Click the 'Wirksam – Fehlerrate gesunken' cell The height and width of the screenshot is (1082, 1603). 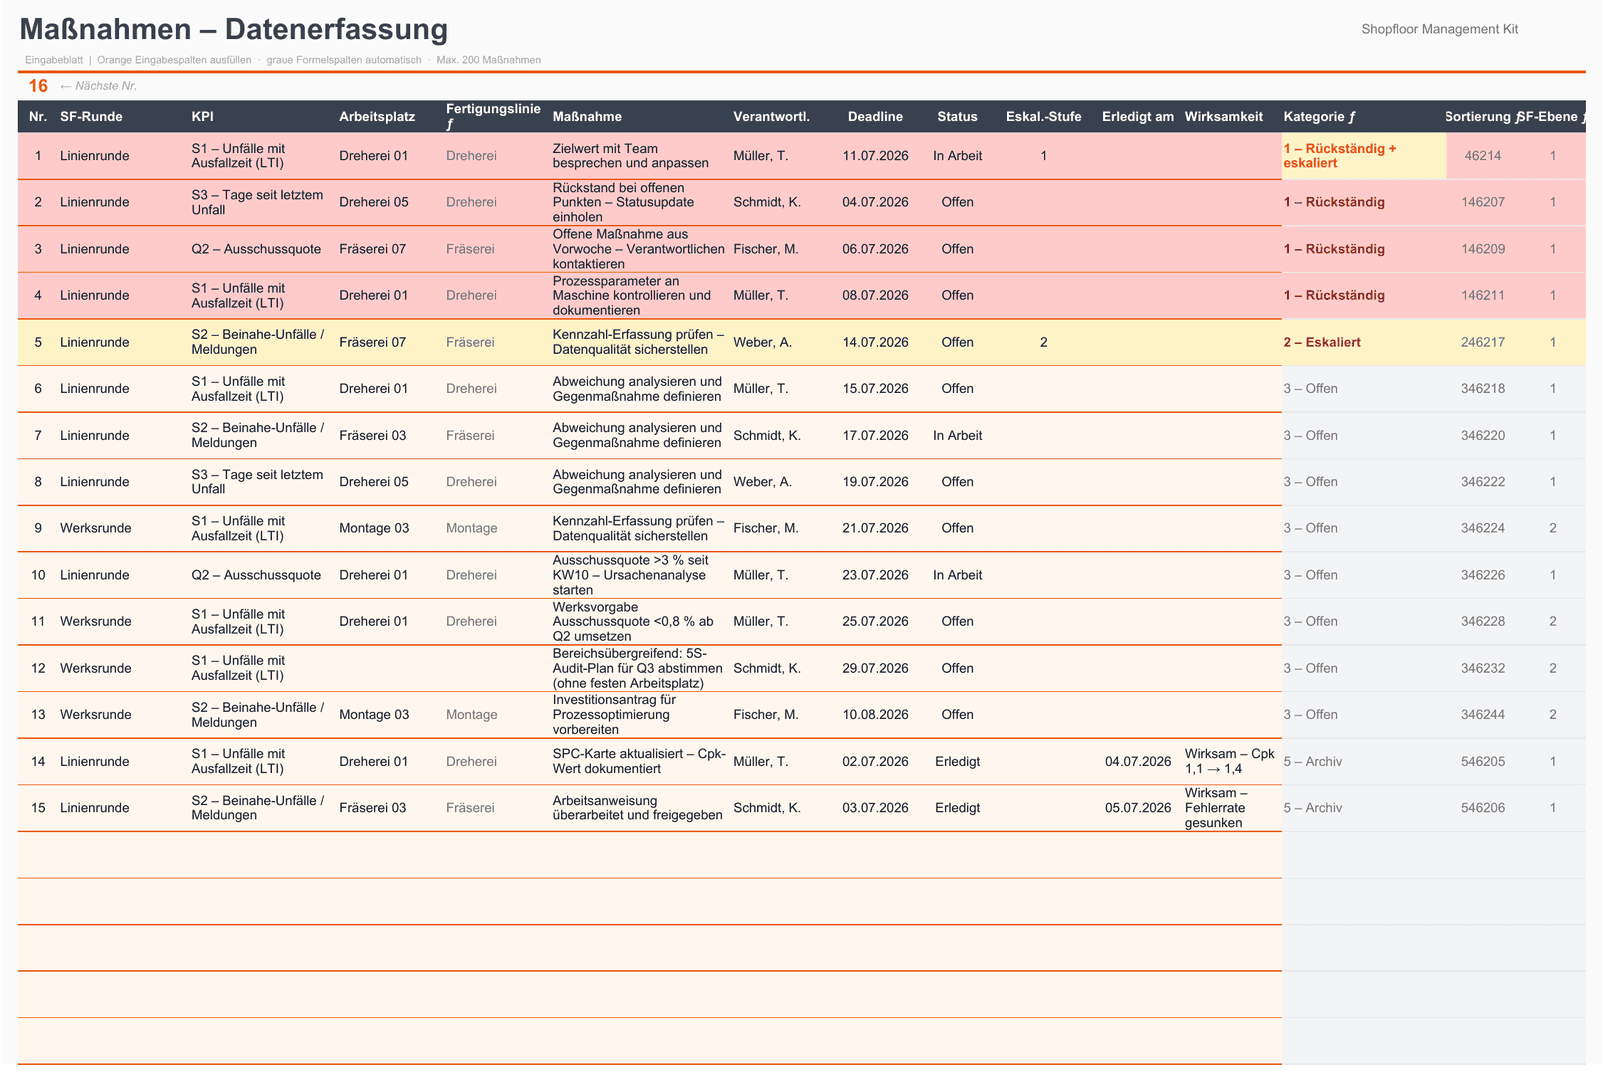coord(1232,808)
